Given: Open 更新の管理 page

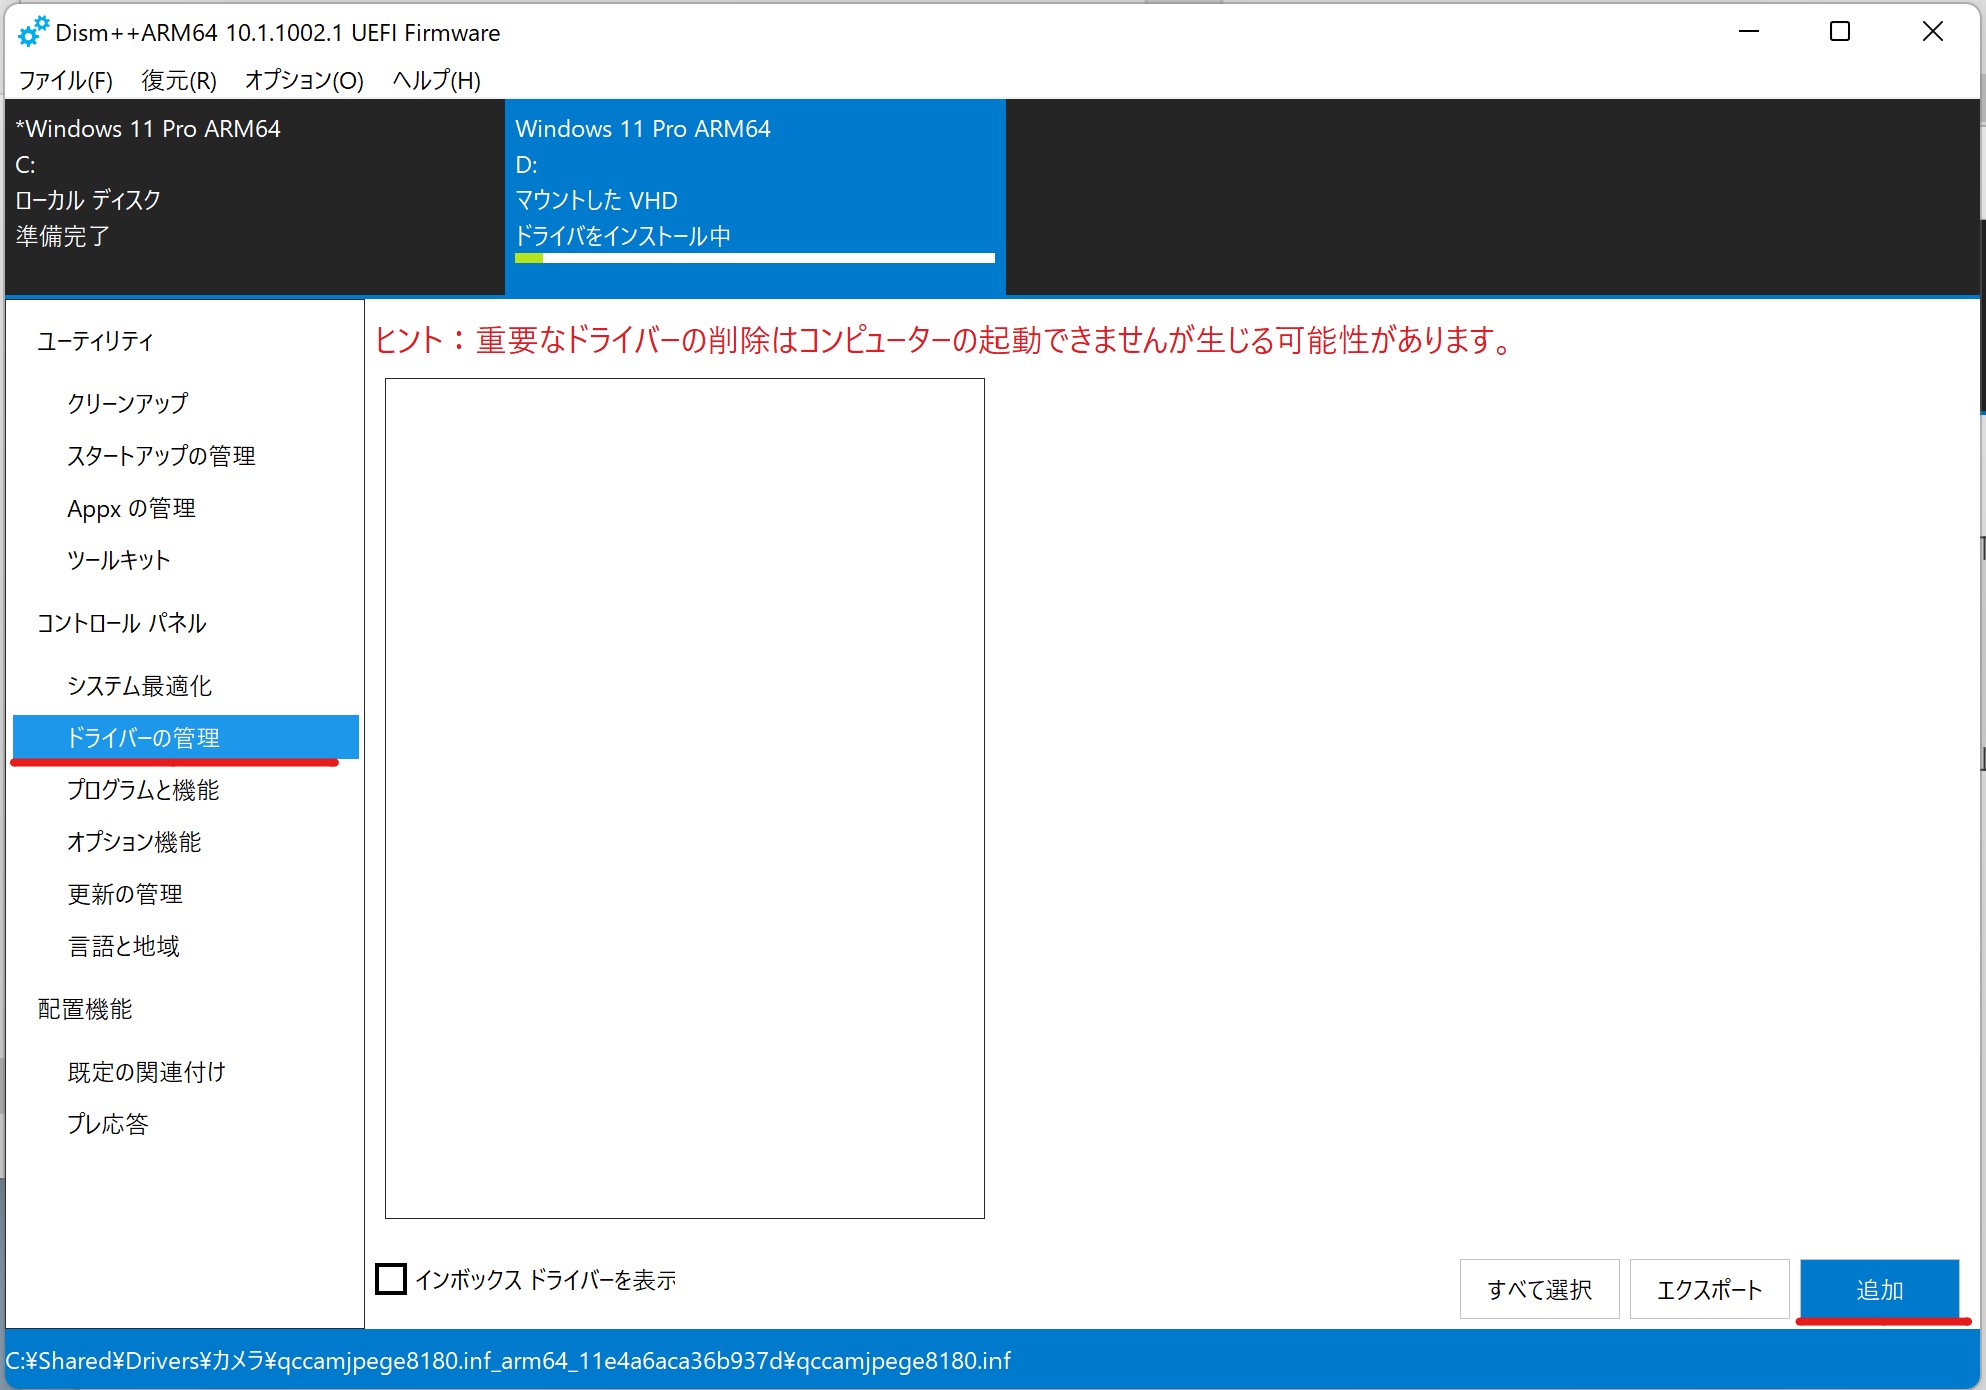Looking at the screenshot, I should point(125,894).
